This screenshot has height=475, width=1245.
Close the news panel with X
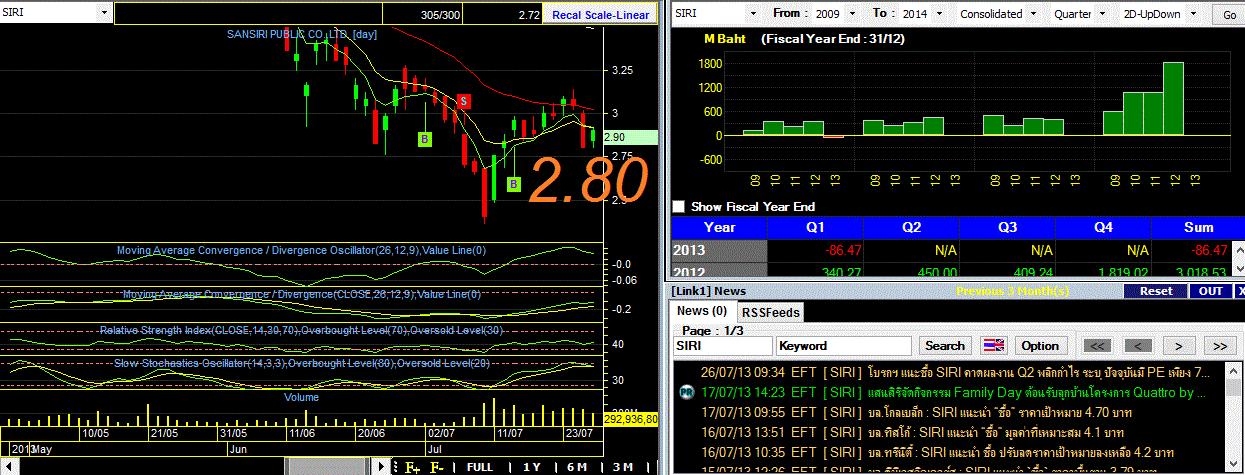1241,291
